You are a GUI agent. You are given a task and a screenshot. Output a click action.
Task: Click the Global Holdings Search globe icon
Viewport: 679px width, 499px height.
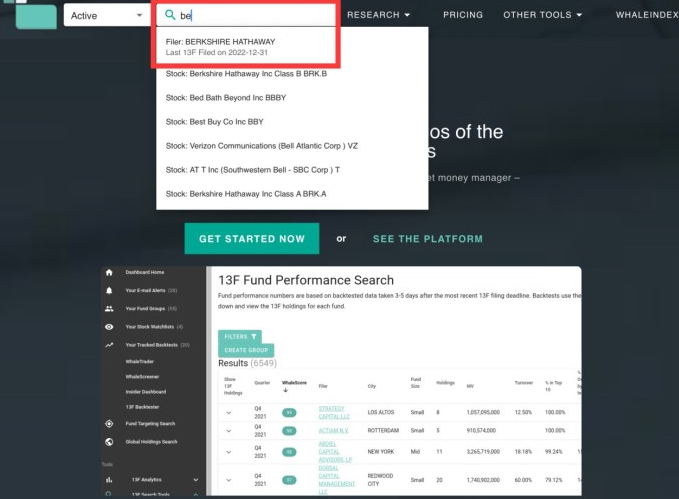(x=109, y=442)
